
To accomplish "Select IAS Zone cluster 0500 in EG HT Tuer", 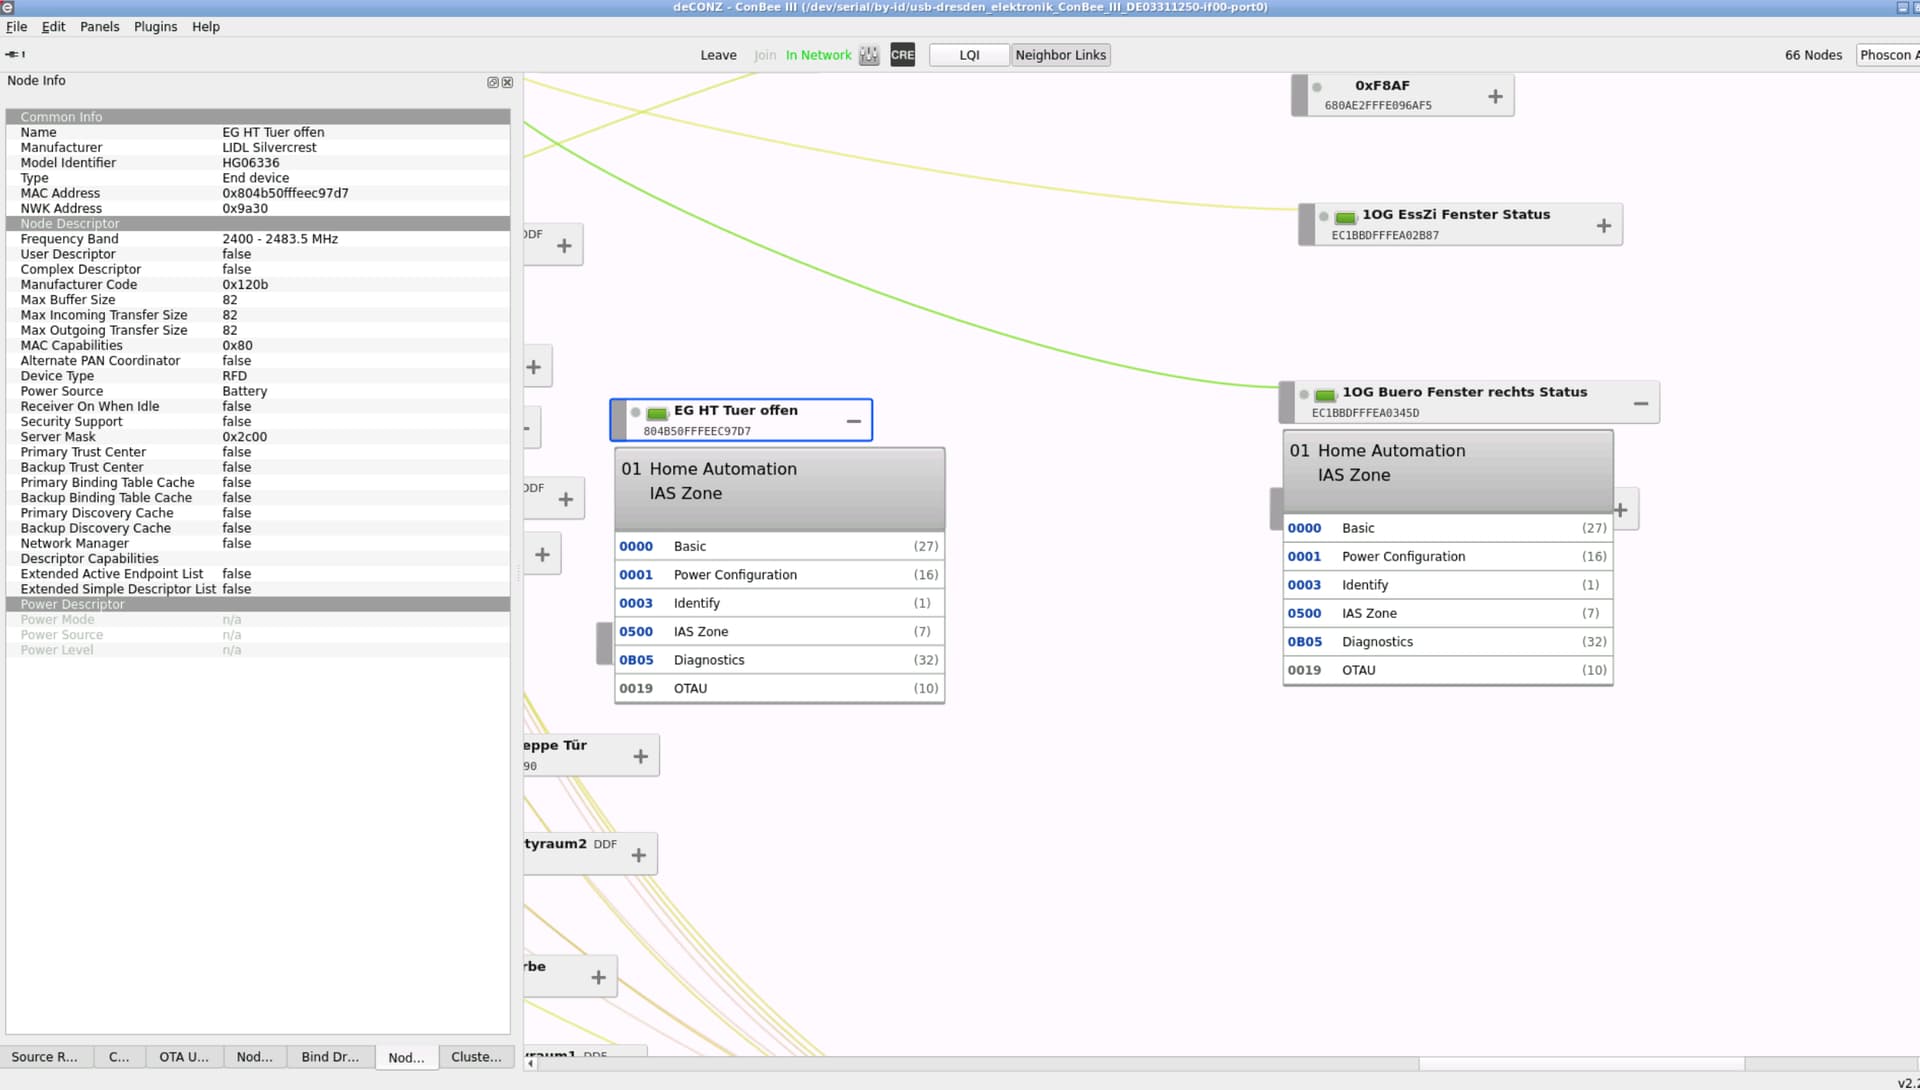I will pos(779,632).
